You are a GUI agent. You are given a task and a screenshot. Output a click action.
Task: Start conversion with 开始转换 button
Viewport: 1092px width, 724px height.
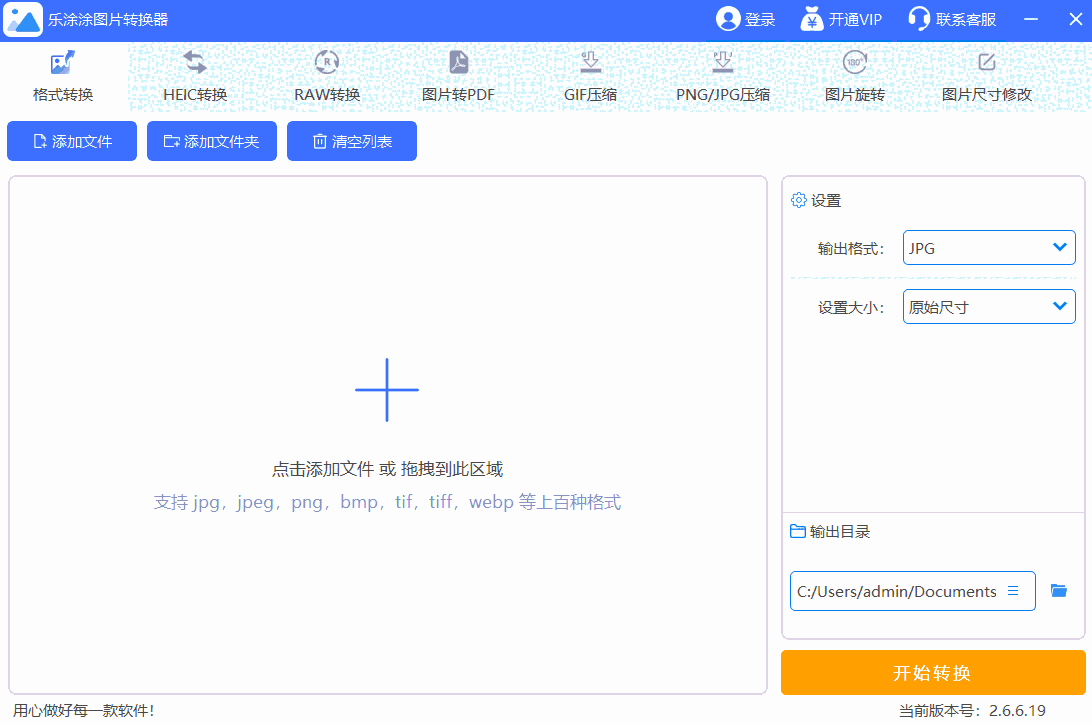[932, 673]
